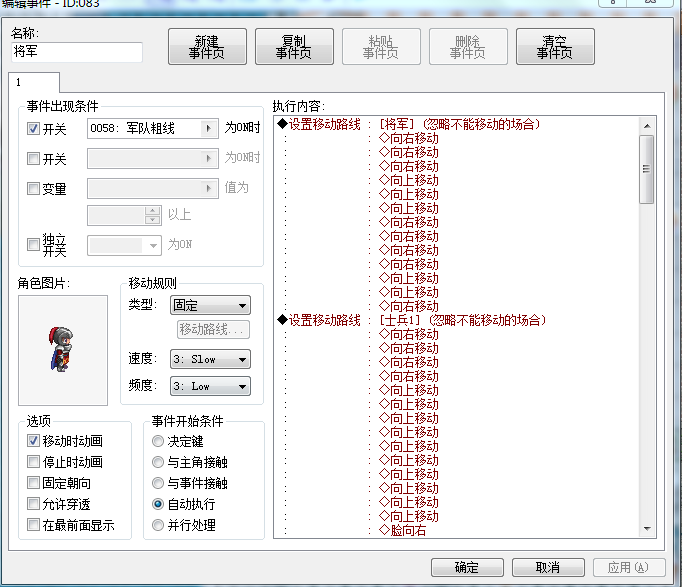Select the 与事件接触 trigger radio button
The width and height of the screenshot is (682, 587).
158,483
